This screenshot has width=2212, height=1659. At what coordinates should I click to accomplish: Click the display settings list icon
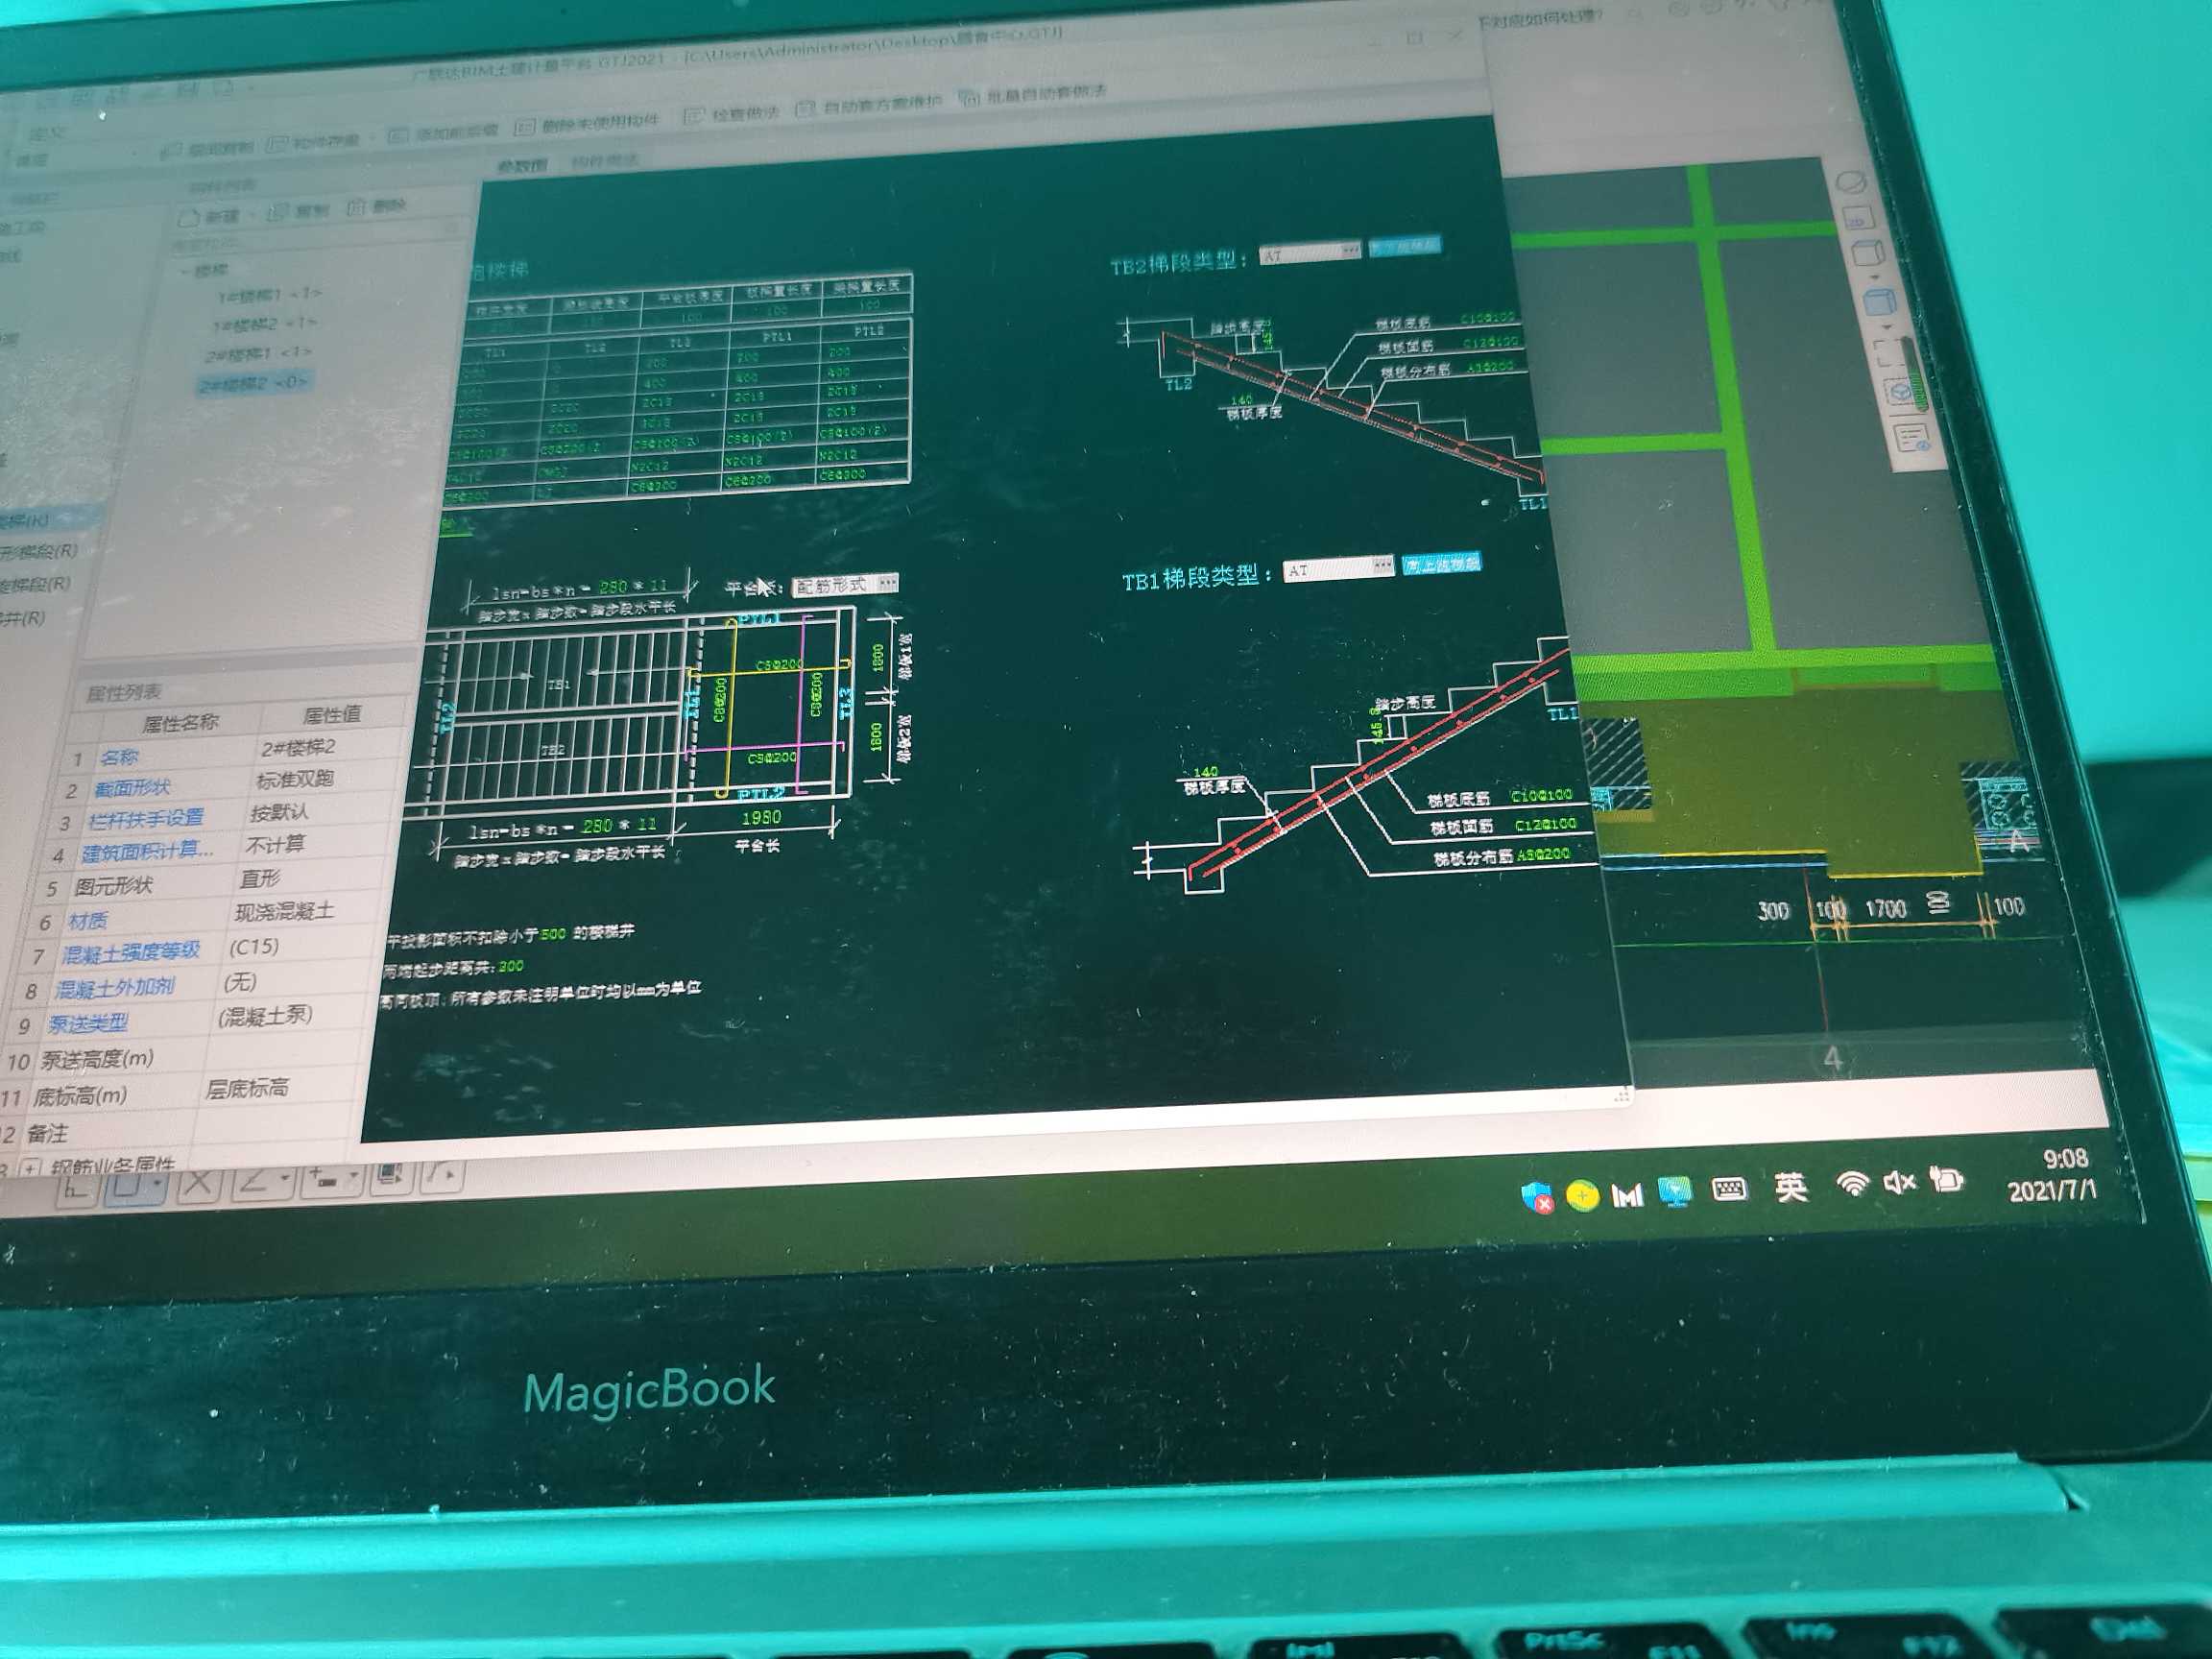click(1912, 438)
